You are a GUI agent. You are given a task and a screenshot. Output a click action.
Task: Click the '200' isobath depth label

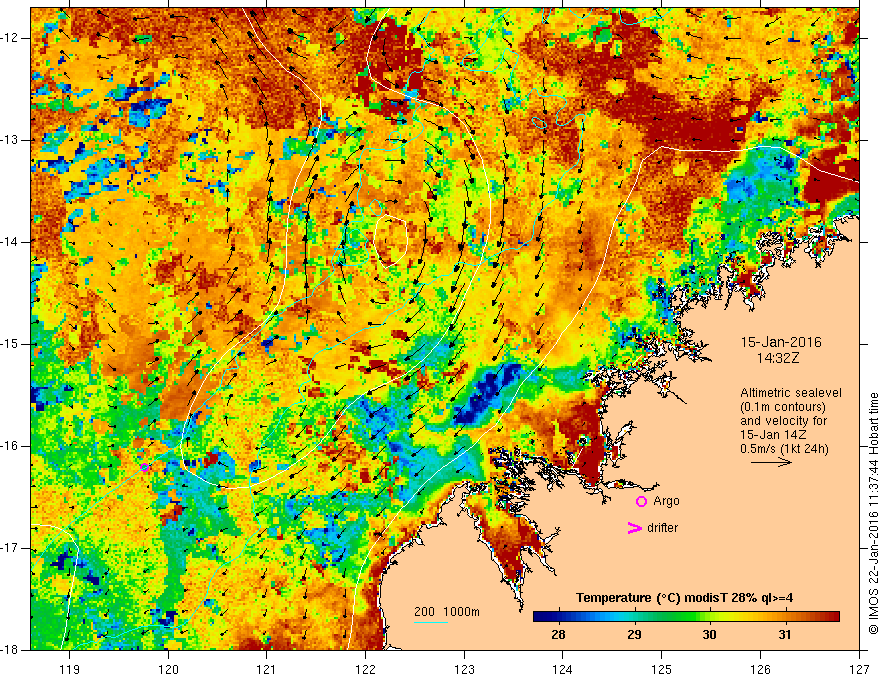click(x=424, y=612)
